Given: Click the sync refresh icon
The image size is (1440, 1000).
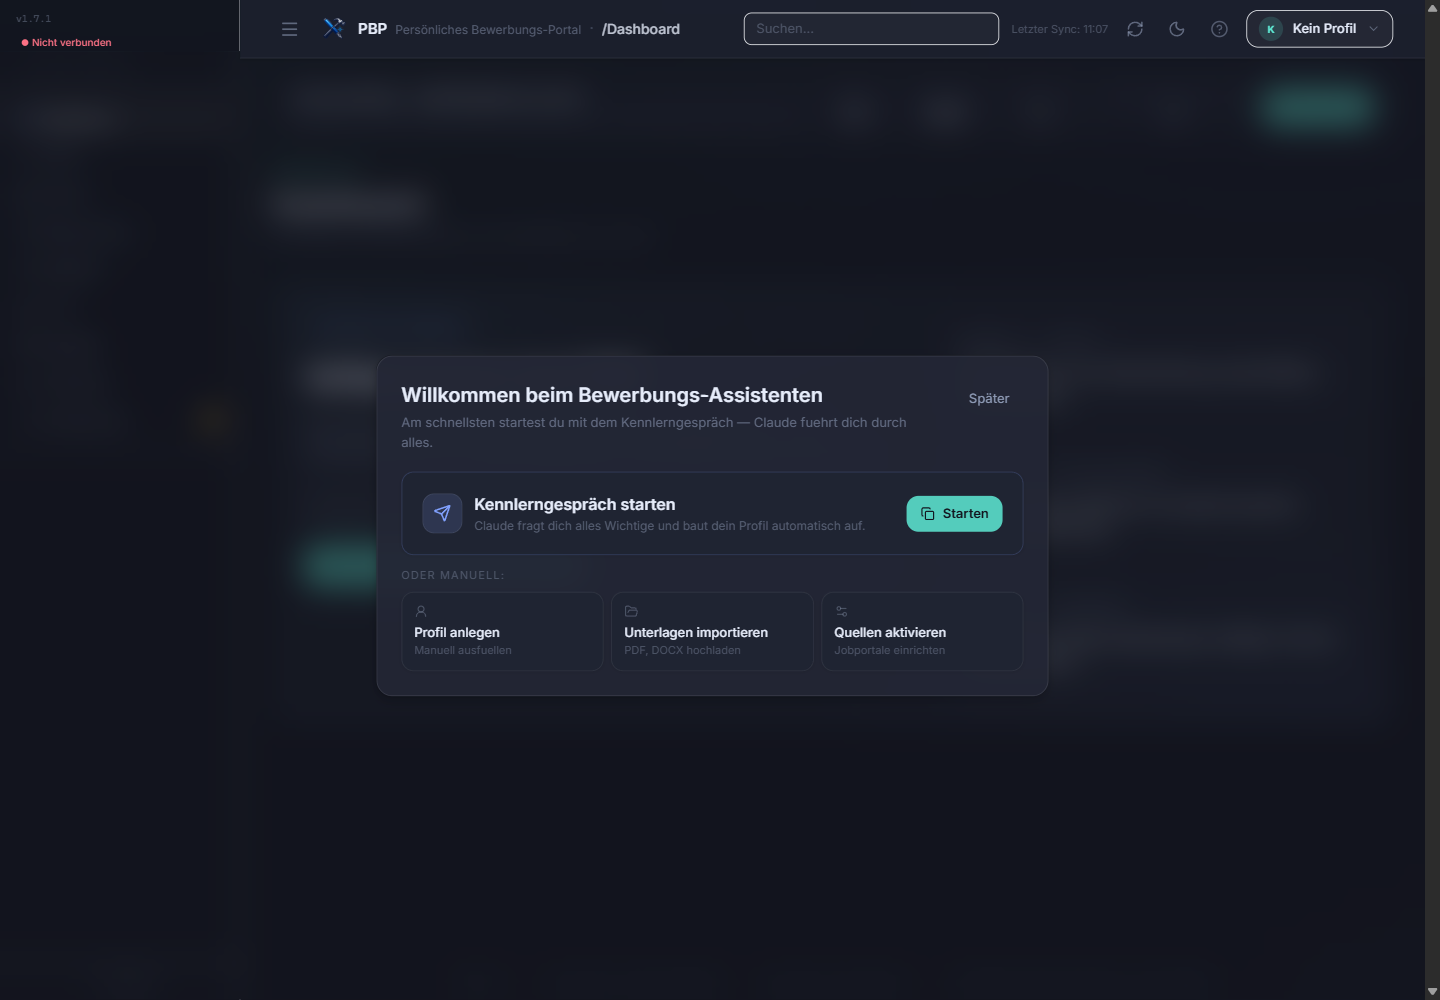Looking at the screenshot, I should point(1135,29).
